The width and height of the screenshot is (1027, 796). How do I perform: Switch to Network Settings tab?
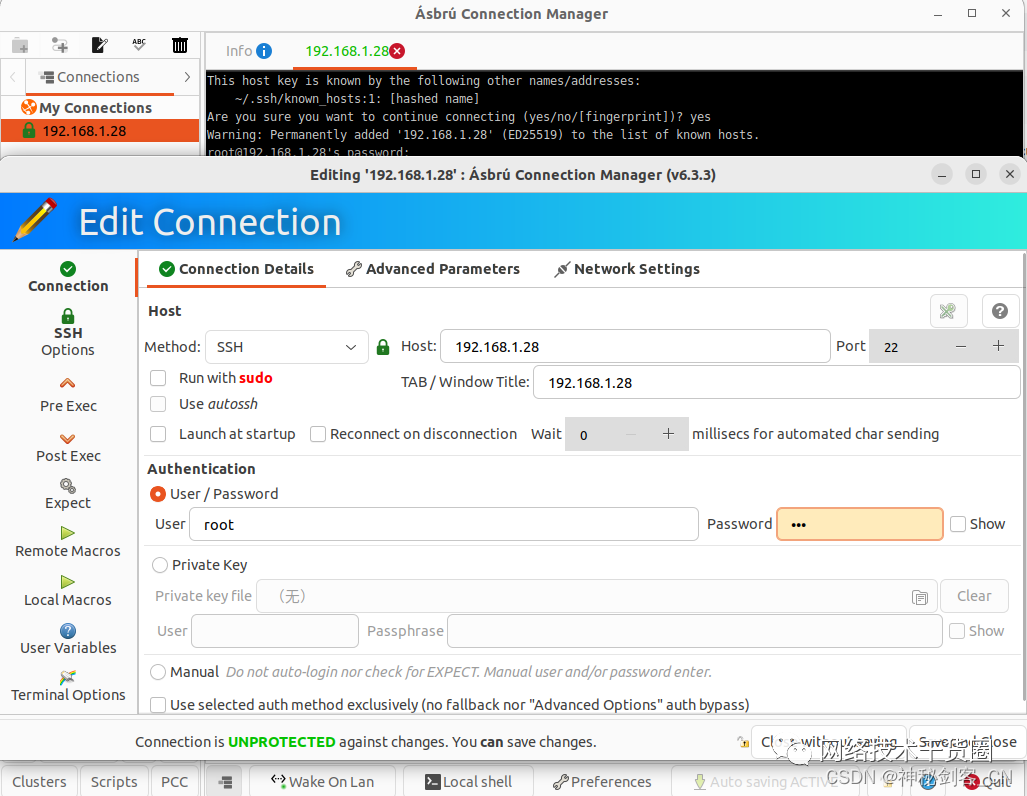click(x=627, y=269)
